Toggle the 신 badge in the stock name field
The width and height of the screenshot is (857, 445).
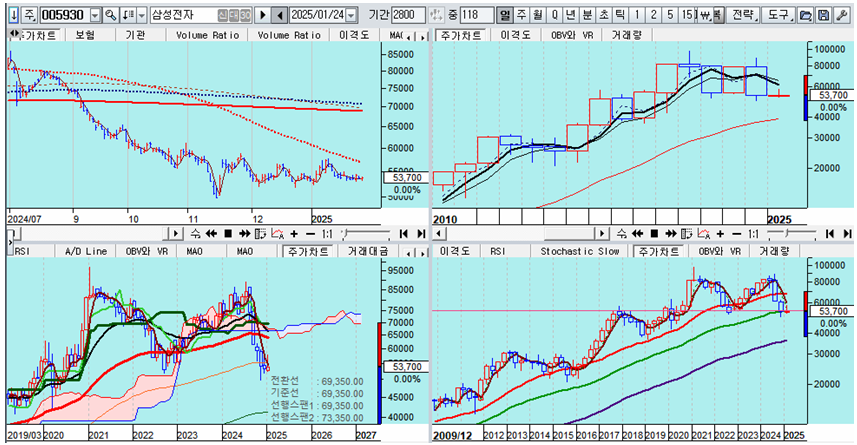coord(222,15)
